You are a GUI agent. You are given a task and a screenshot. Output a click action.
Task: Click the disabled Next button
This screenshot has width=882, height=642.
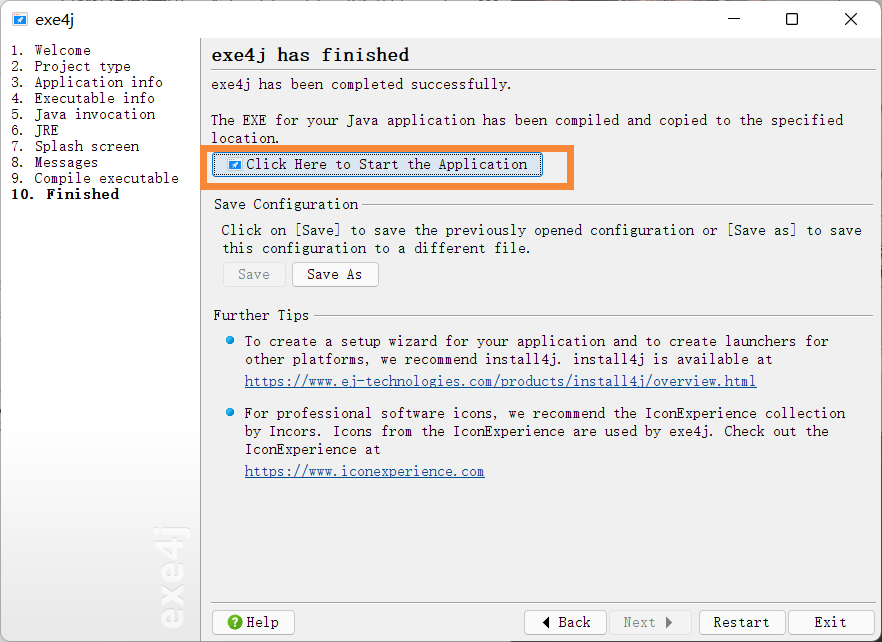pos(648,622)
